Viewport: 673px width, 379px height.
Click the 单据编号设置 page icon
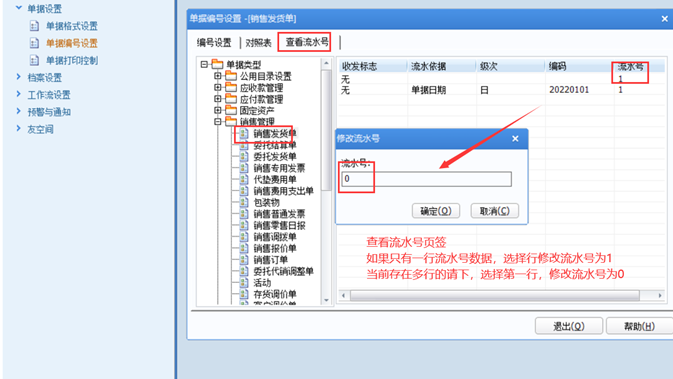click(x=34, y=43)
